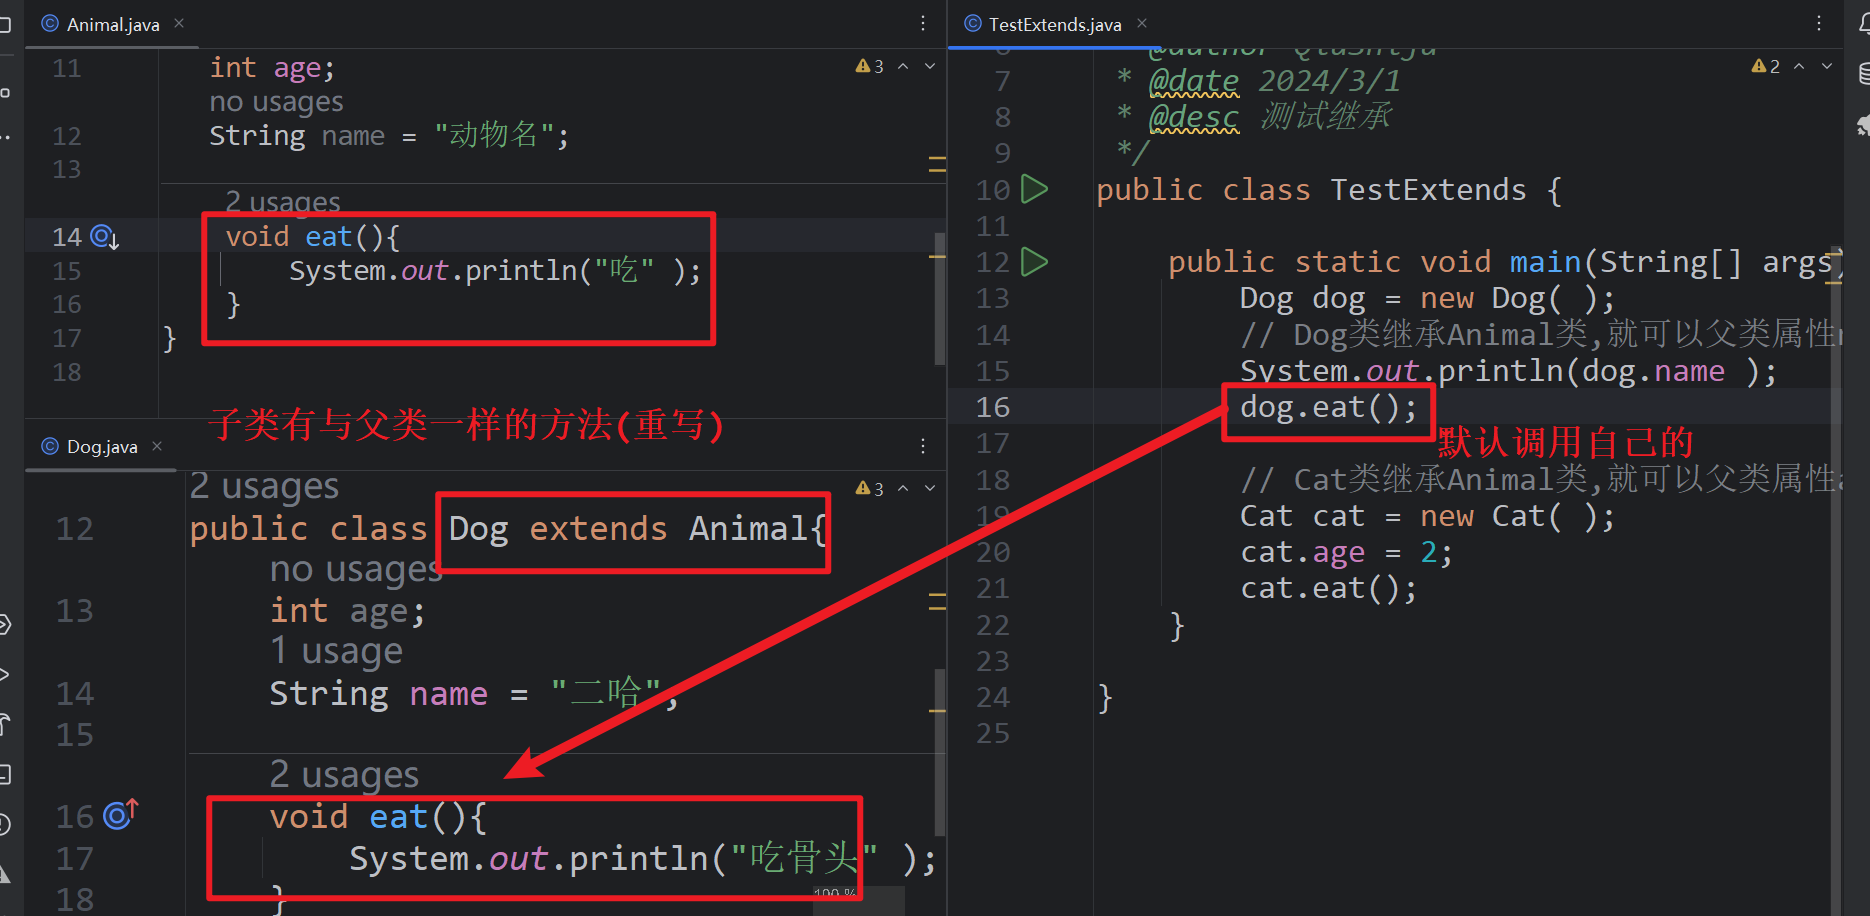
Task: Go to next highlighted problem in Dog.java
Action: [x=930, y=488]
